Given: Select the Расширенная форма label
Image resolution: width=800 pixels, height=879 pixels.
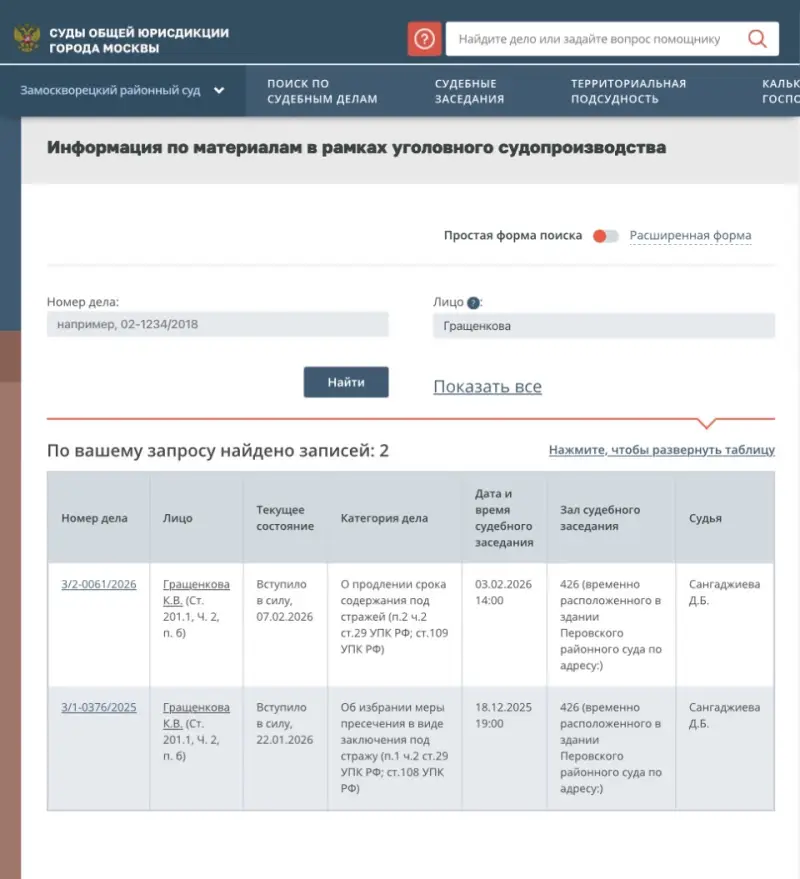Looking at the screenshot, I should [x=690, y=236].
